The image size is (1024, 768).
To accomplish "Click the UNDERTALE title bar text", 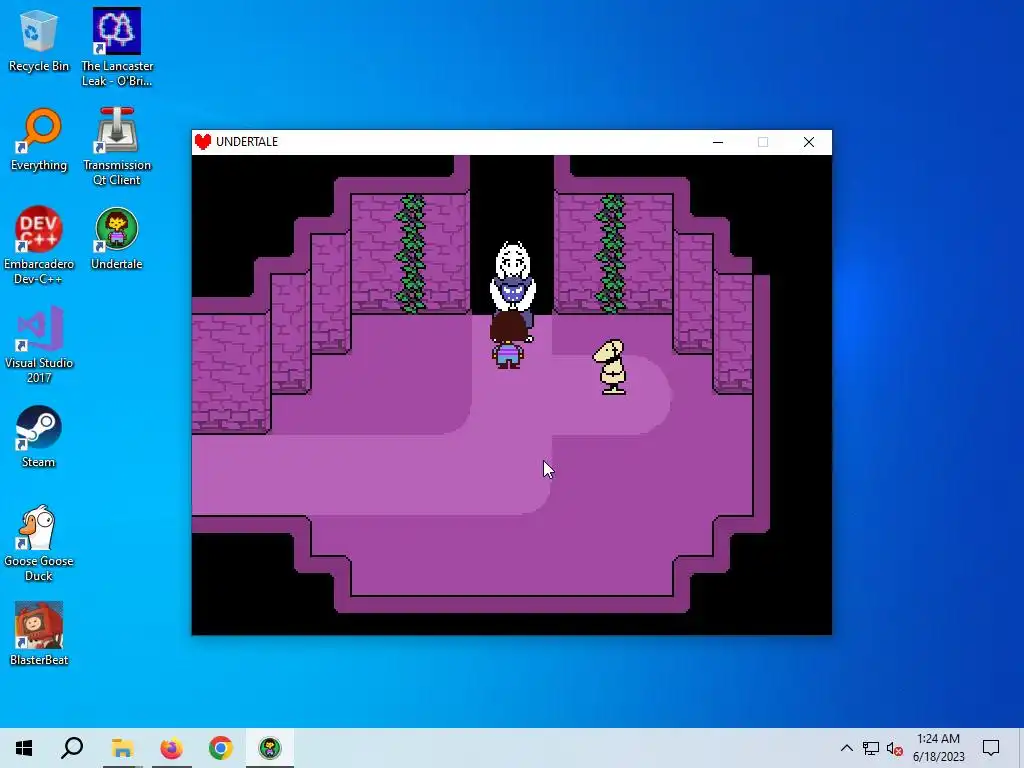I will point(247,142).
